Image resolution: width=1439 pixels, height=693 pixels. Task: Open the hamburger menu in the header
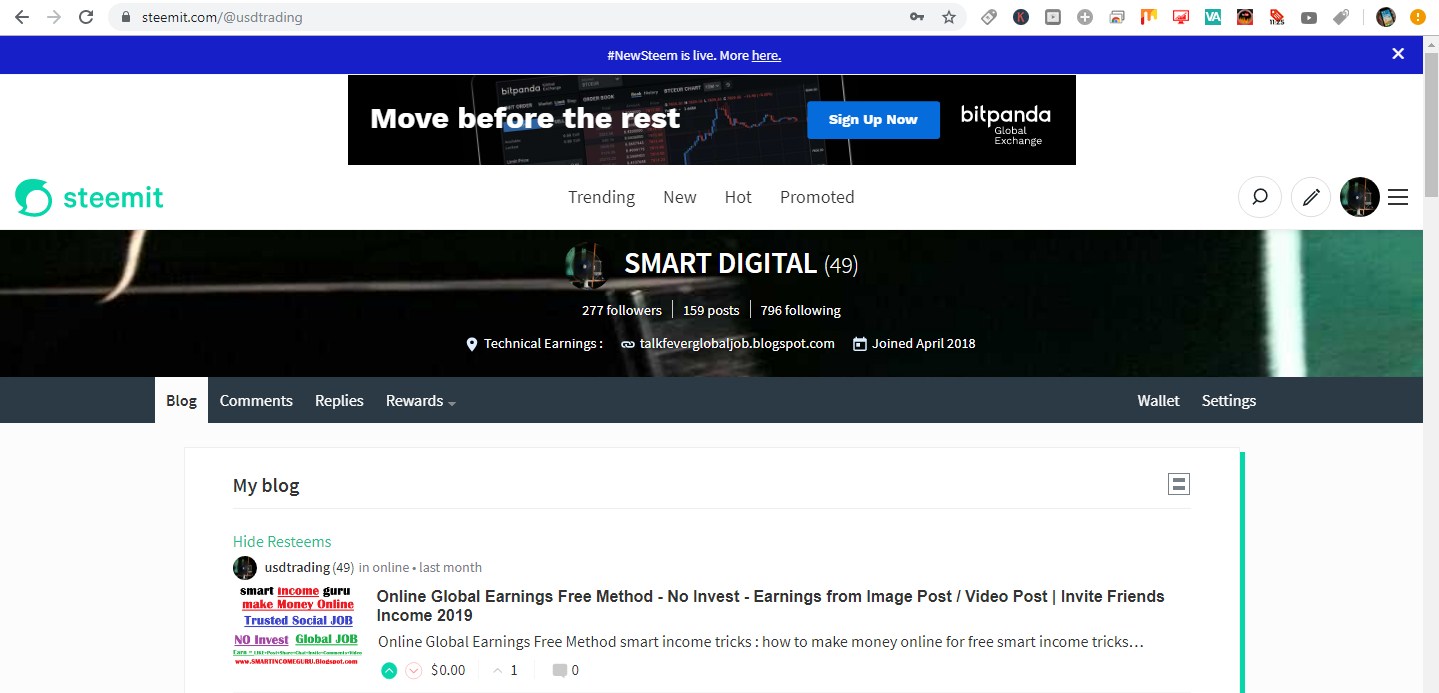click(1397, 197)
